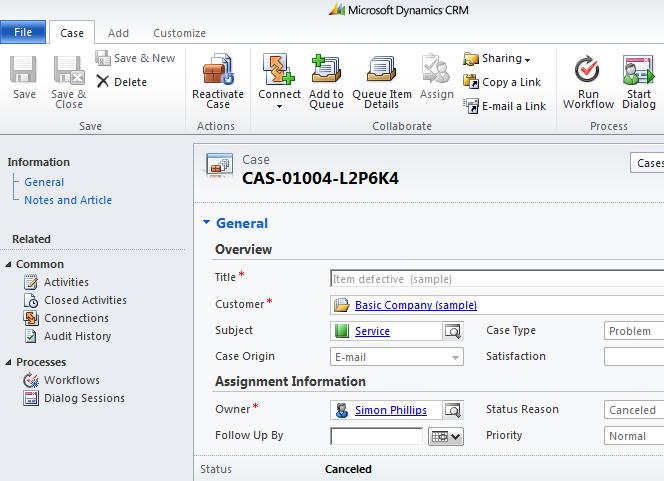Click the Sharing folder icon
The image size is (664, 481).
pyautogui.click(x=471, y=59)
